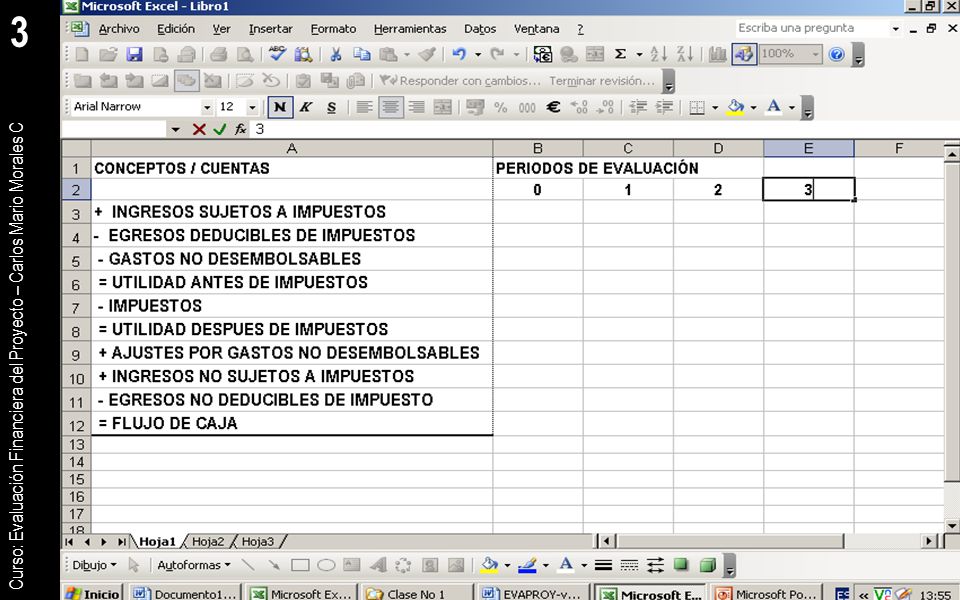Open the Arial Narrow font dropdown

207,107
